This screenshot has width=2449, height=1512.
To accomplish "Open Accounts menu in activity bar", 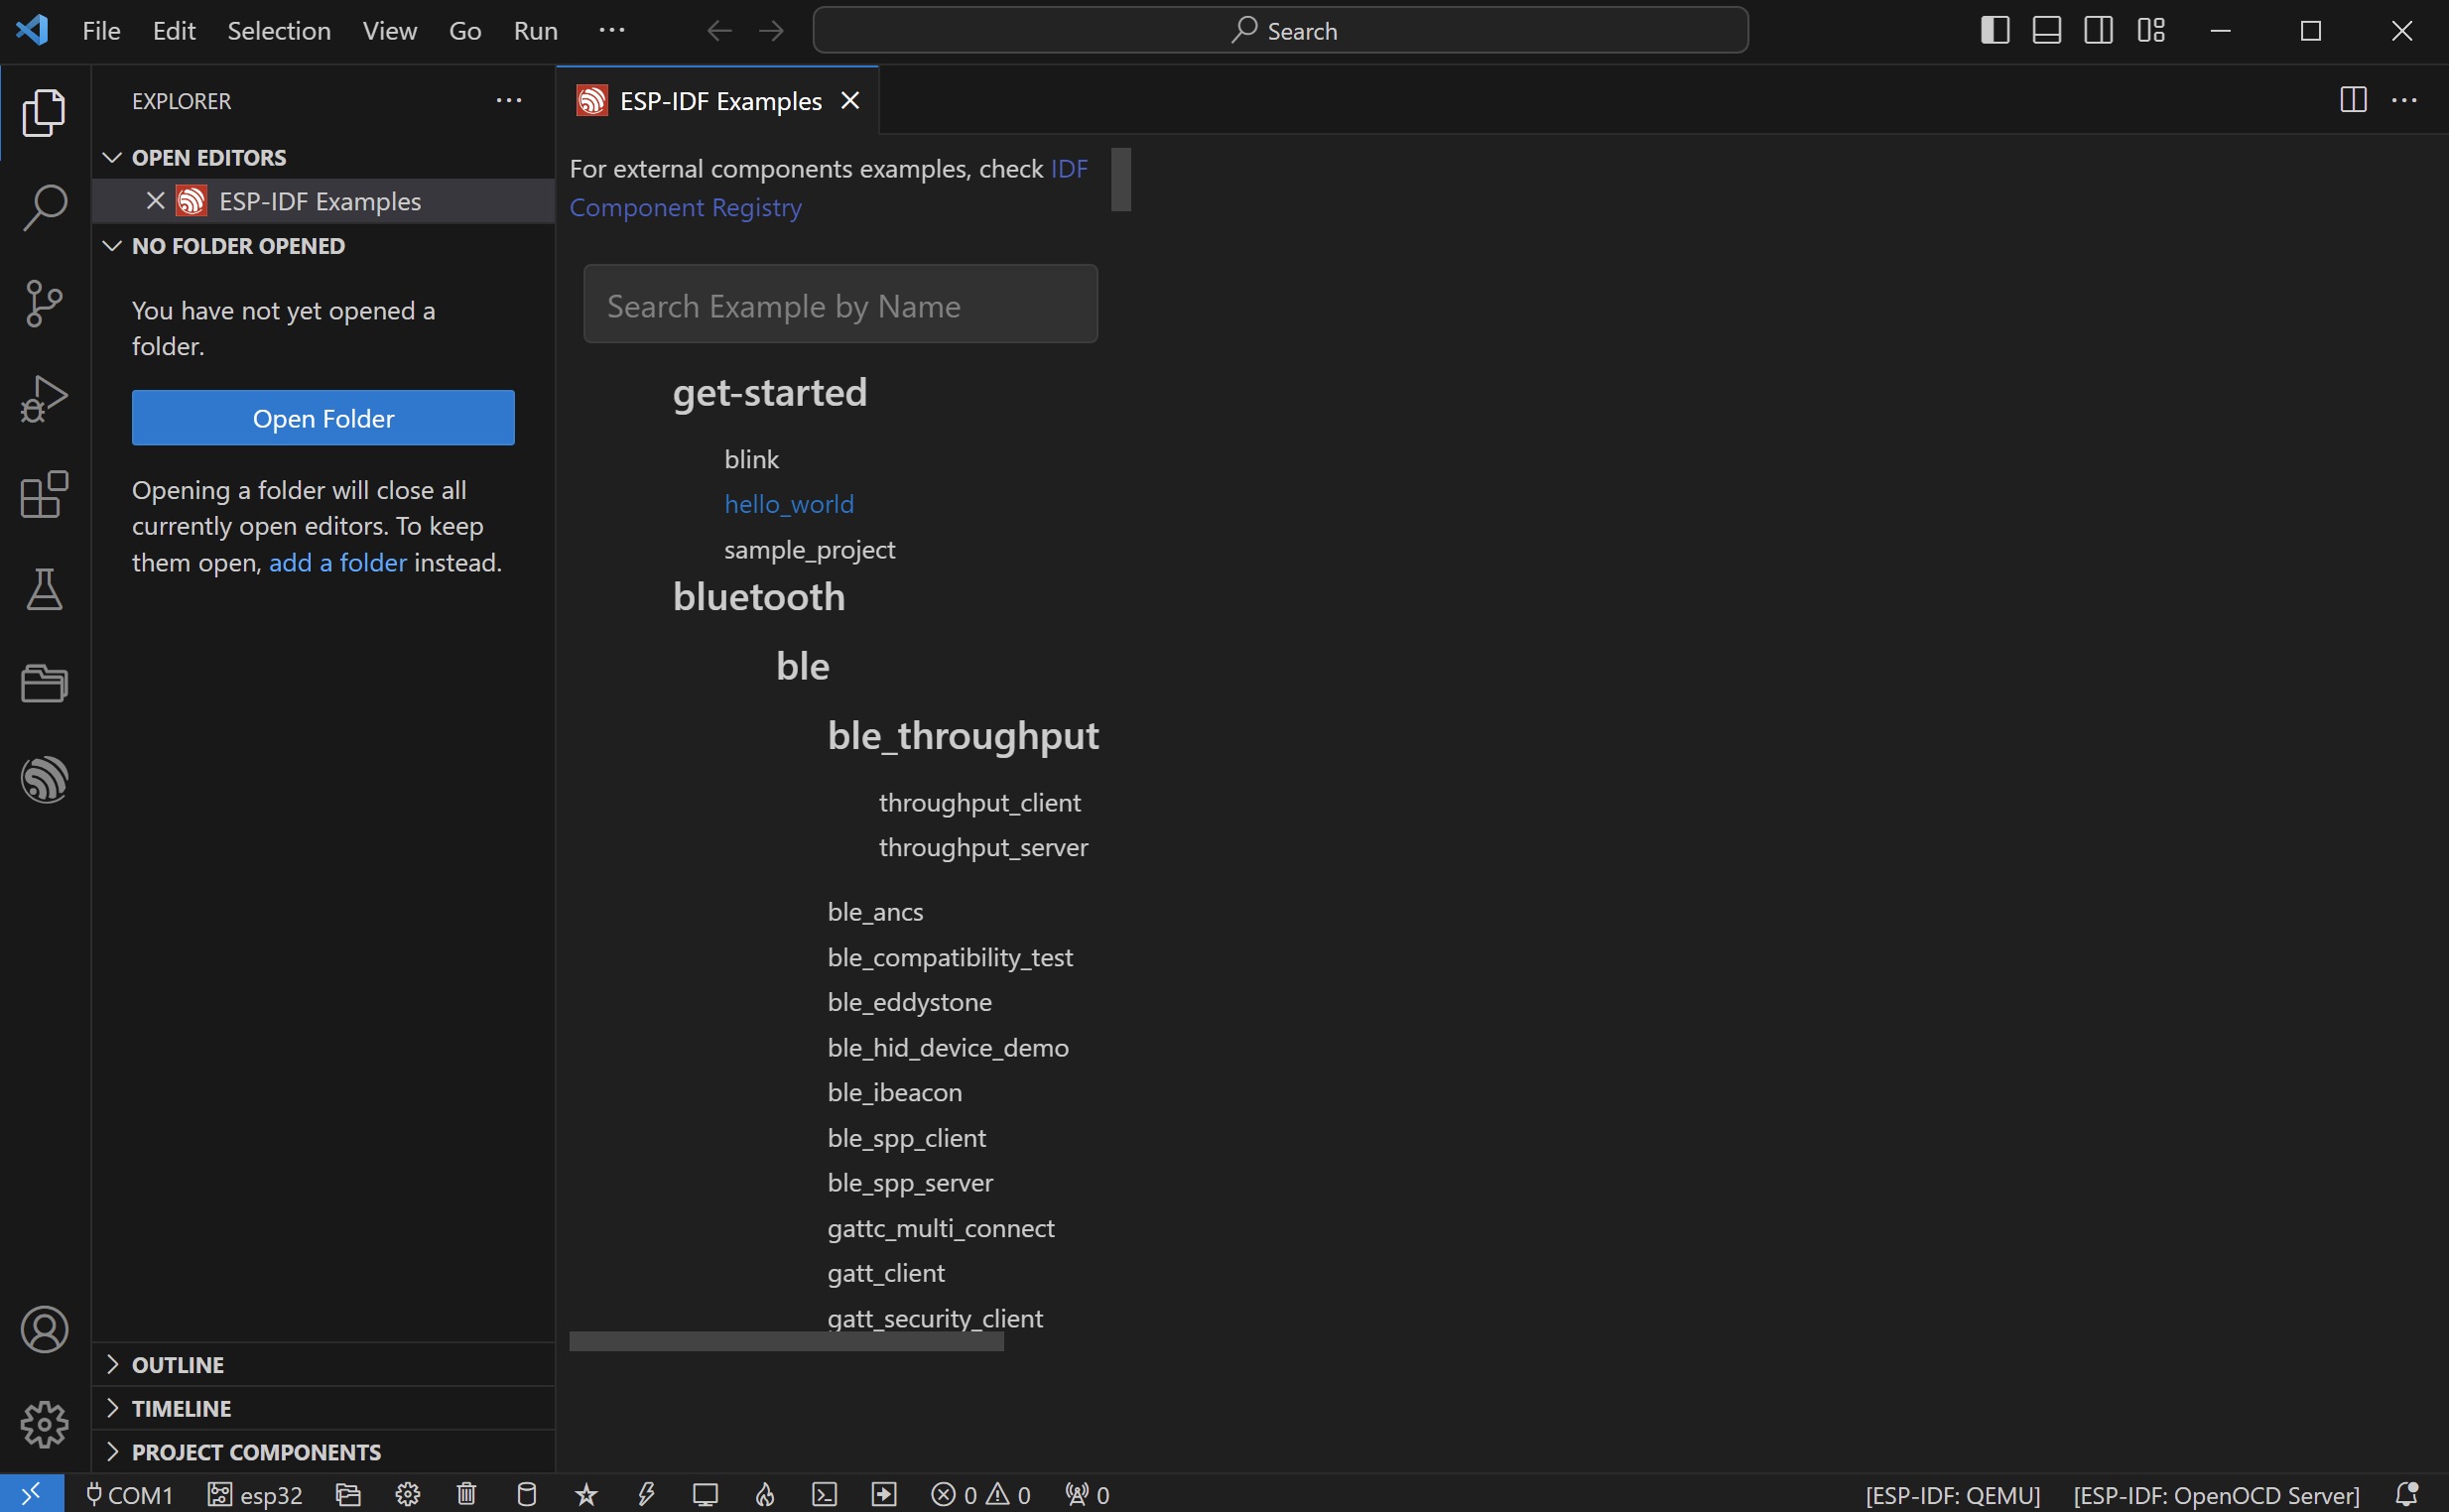I will (44, 1330).
